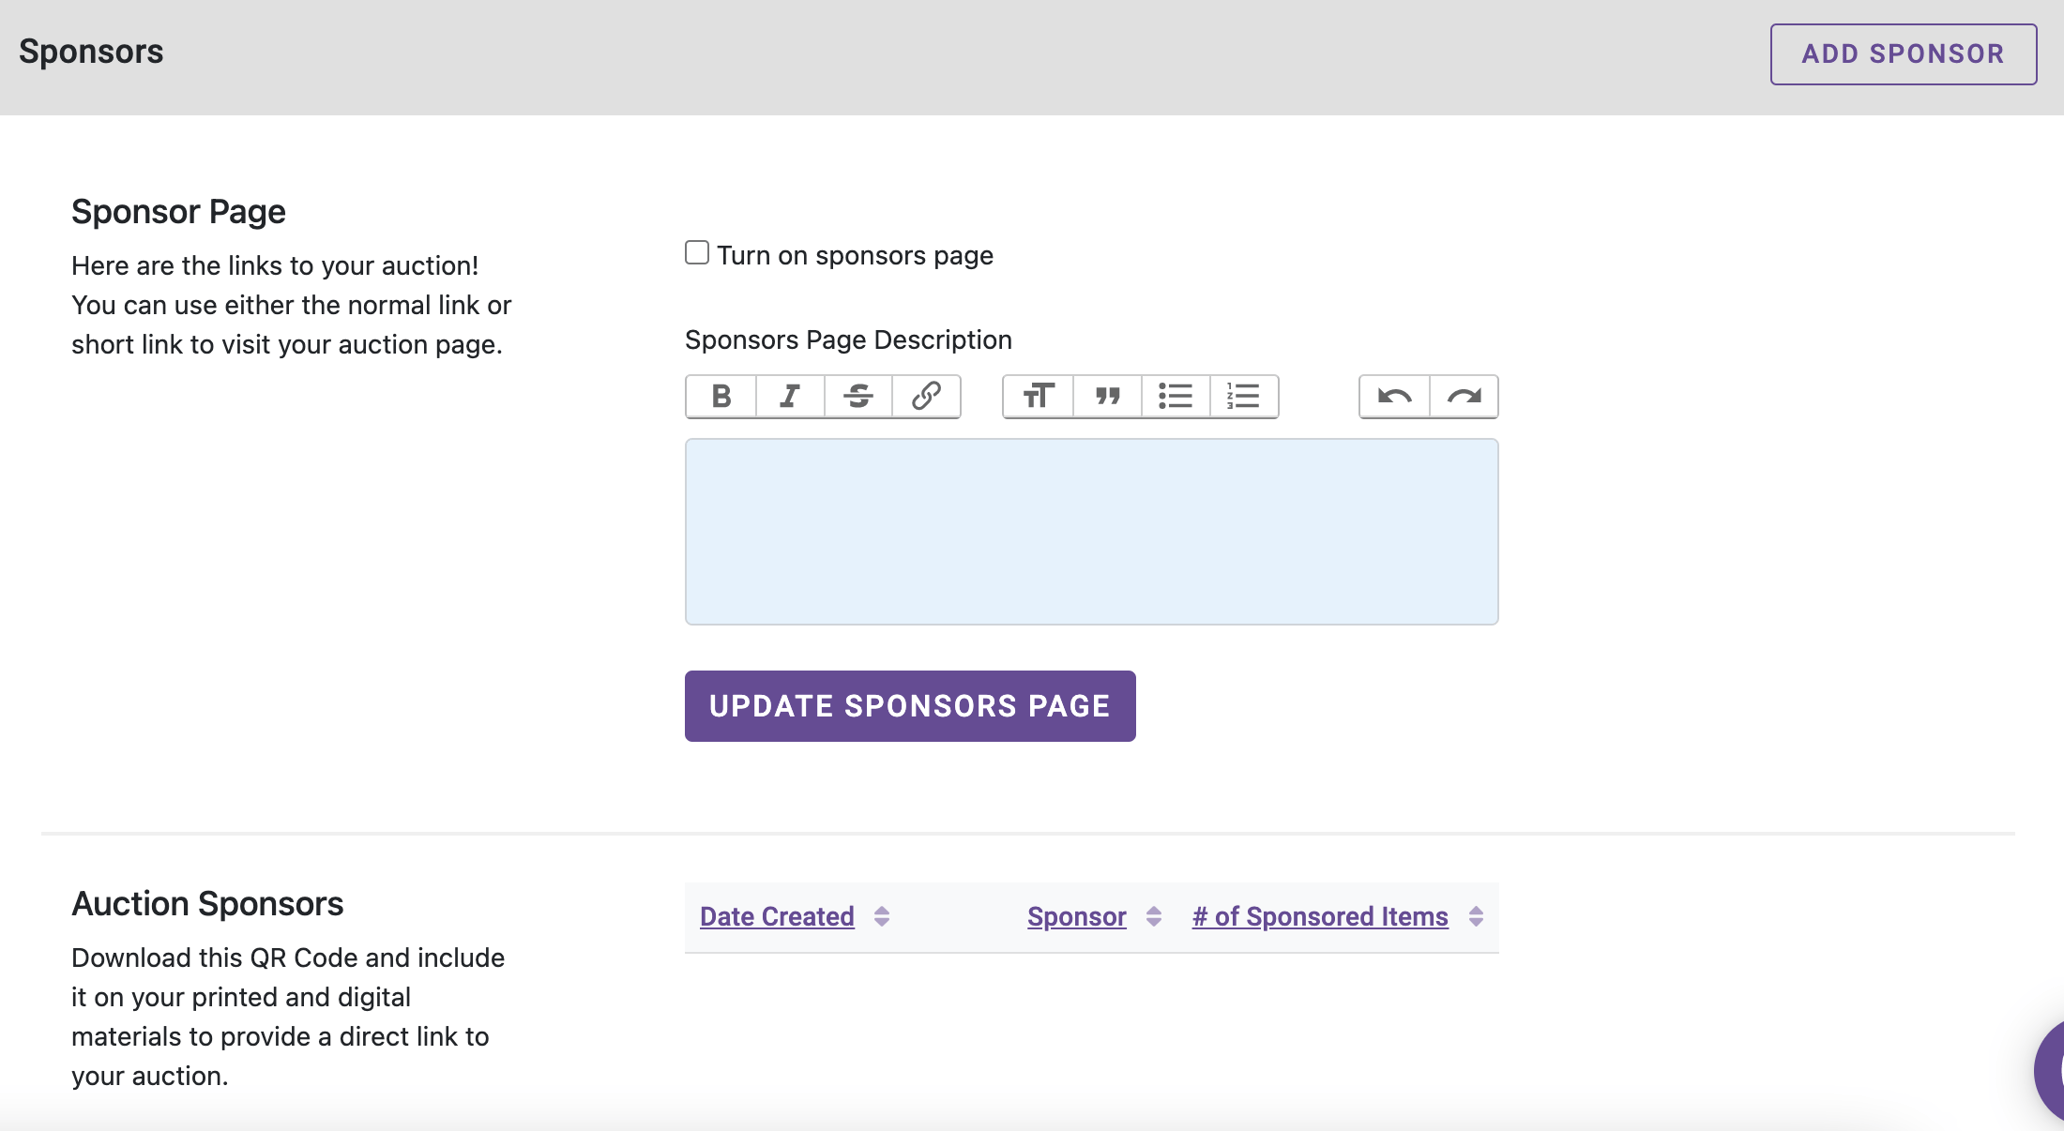The image size is (2064, 1131).
Task: Create a bulleted list
Action: click(x=1175, y=396)
